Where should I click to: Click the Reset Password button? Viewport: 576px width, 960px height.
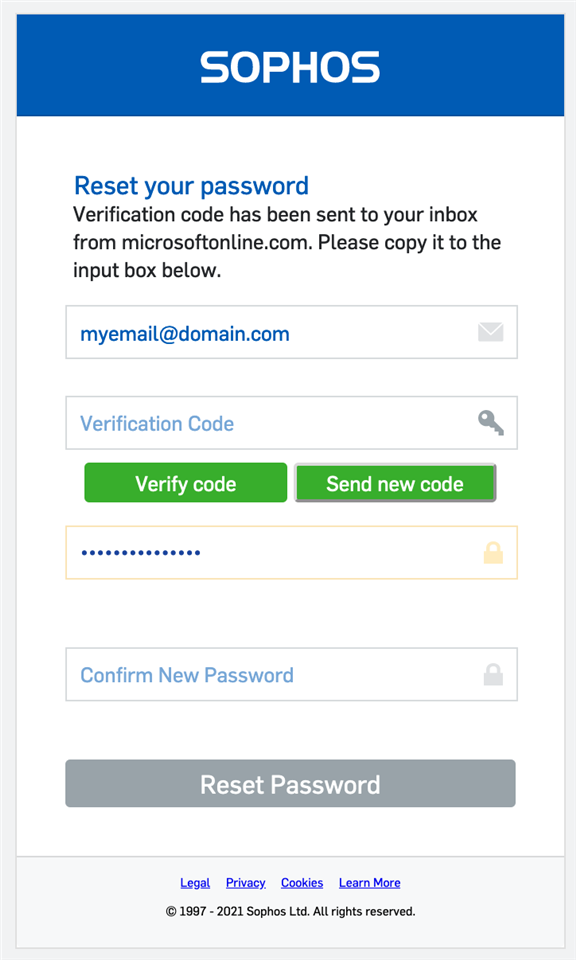click(x=290, y=784)
